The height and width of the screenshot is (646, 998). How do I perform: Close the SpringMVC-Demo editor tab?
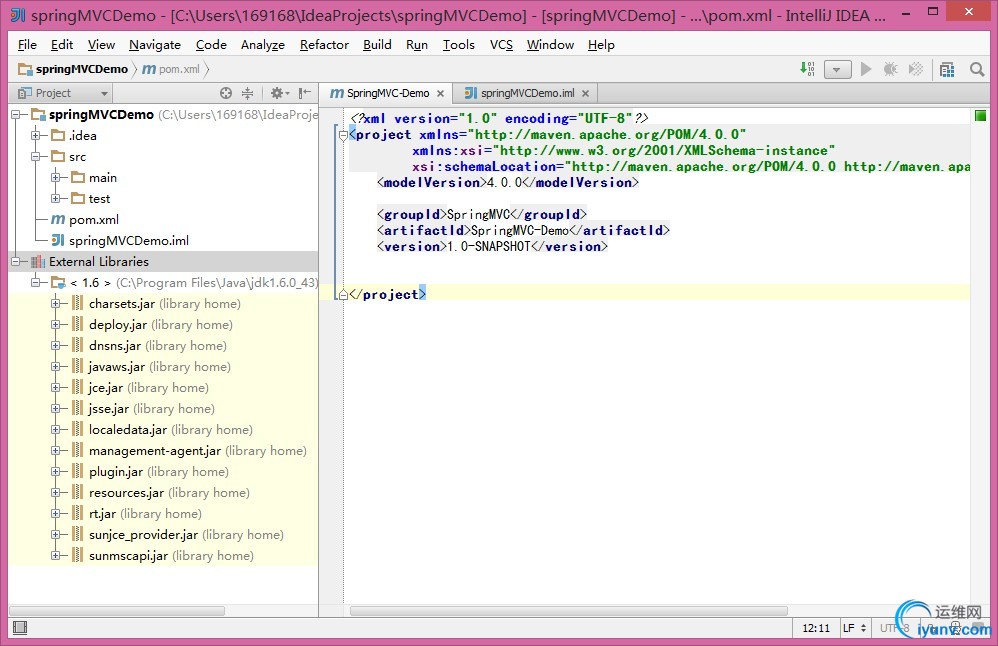(440, 94)
